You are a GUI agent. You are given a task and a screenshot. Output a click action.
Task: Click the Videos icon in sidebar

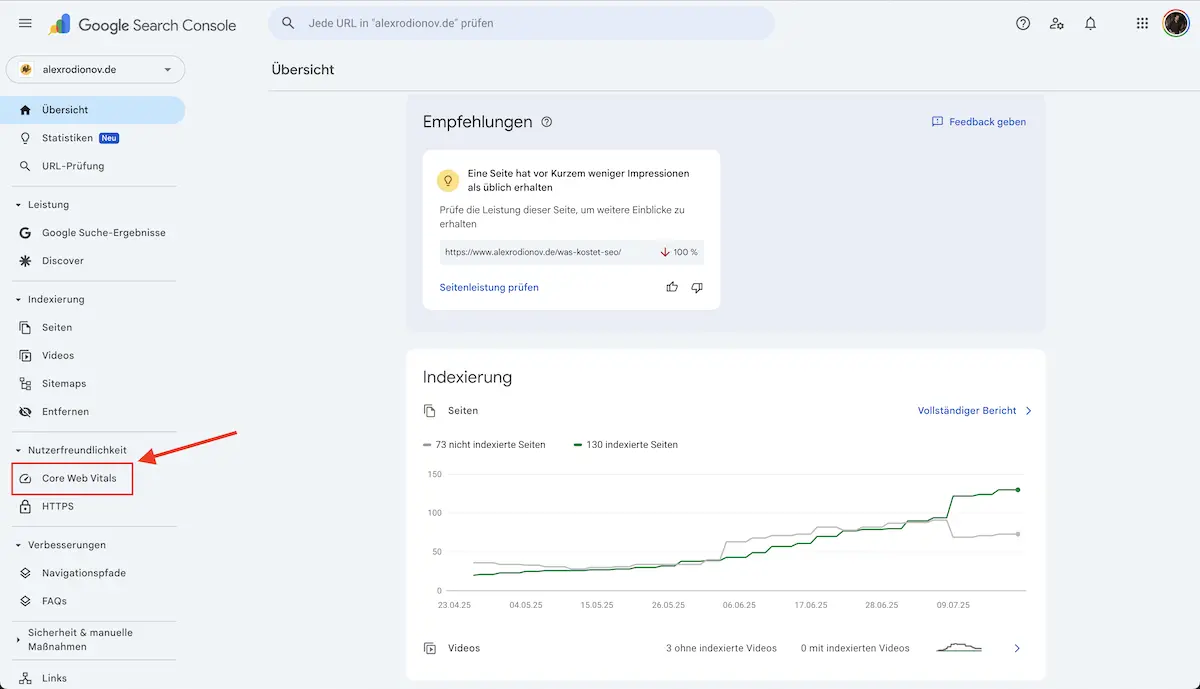[25, 356]
